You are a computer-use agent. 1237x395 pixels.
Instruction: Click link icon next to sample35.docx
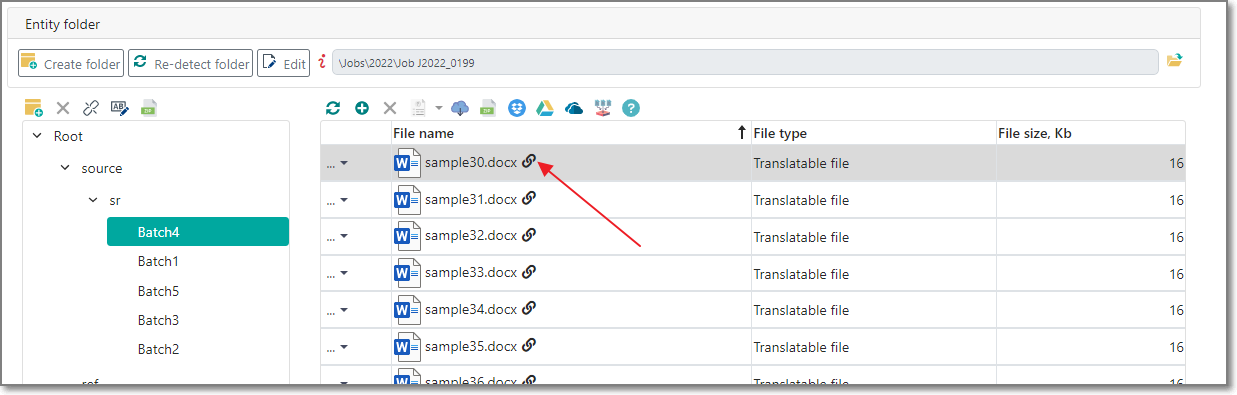(529, 346)
